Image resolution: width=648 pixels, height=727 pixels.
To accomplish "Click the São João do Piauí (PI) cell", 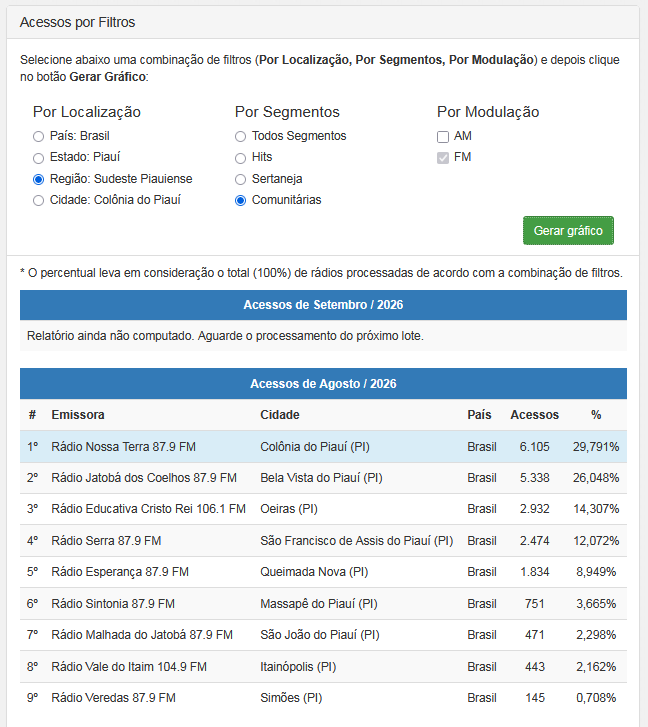I will click(x=320, y=635).
